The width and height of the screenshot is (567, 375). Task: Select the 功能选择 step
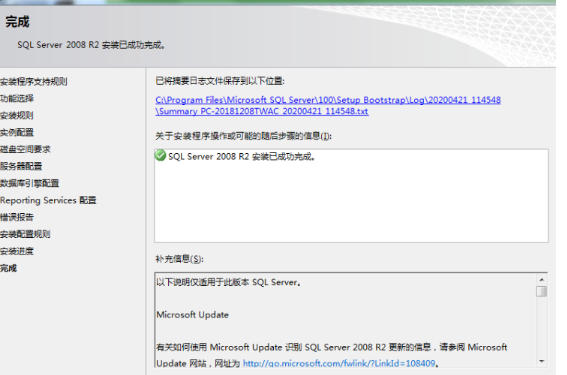pyautogui.click(x=17, y=98)
